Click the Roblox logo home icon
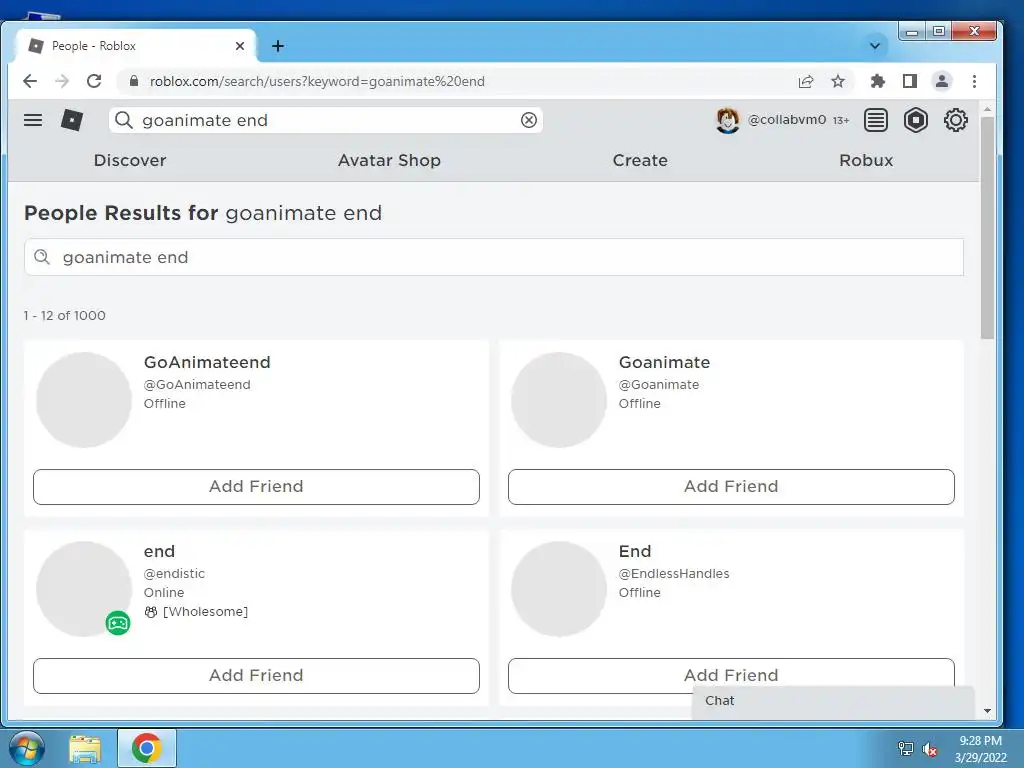 point(72,120)
